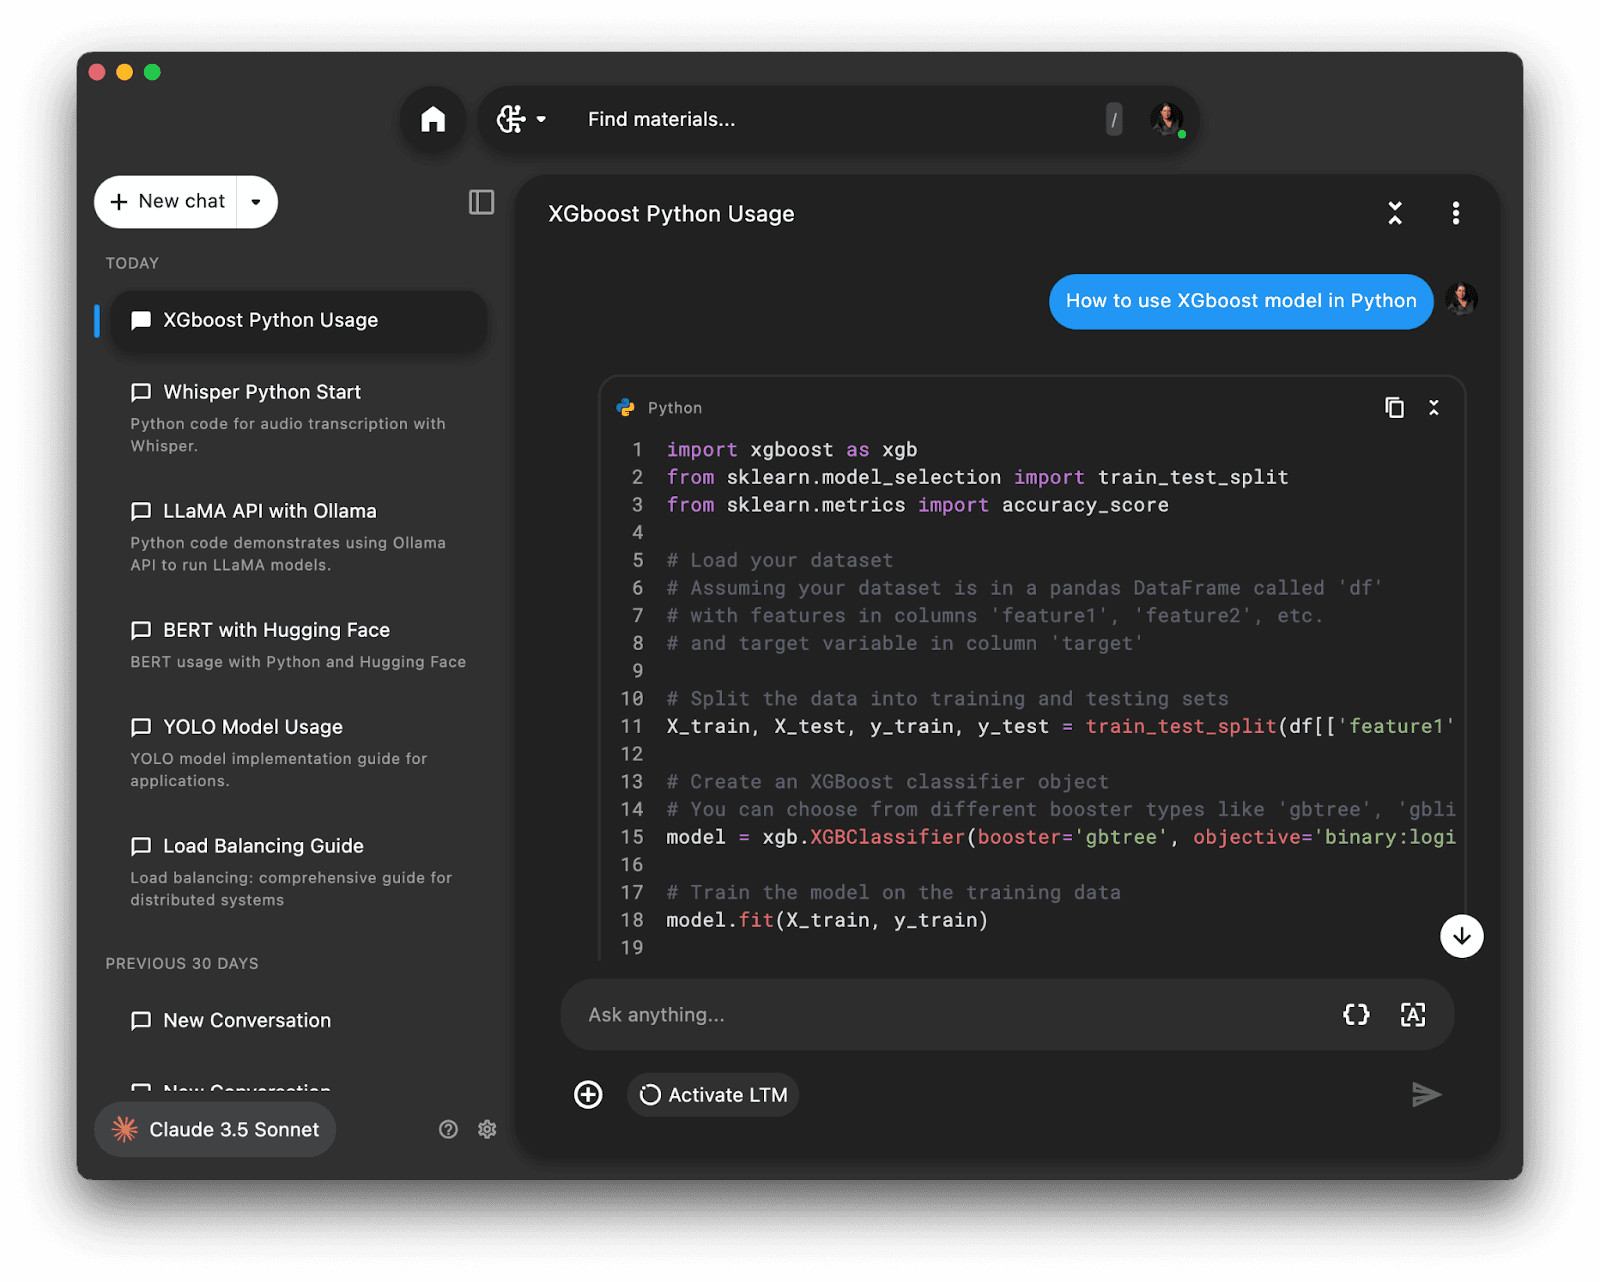Open settings gear icon
Image resolution: width=1600 pixels, height=1282 pixels.
point(487,1129)
